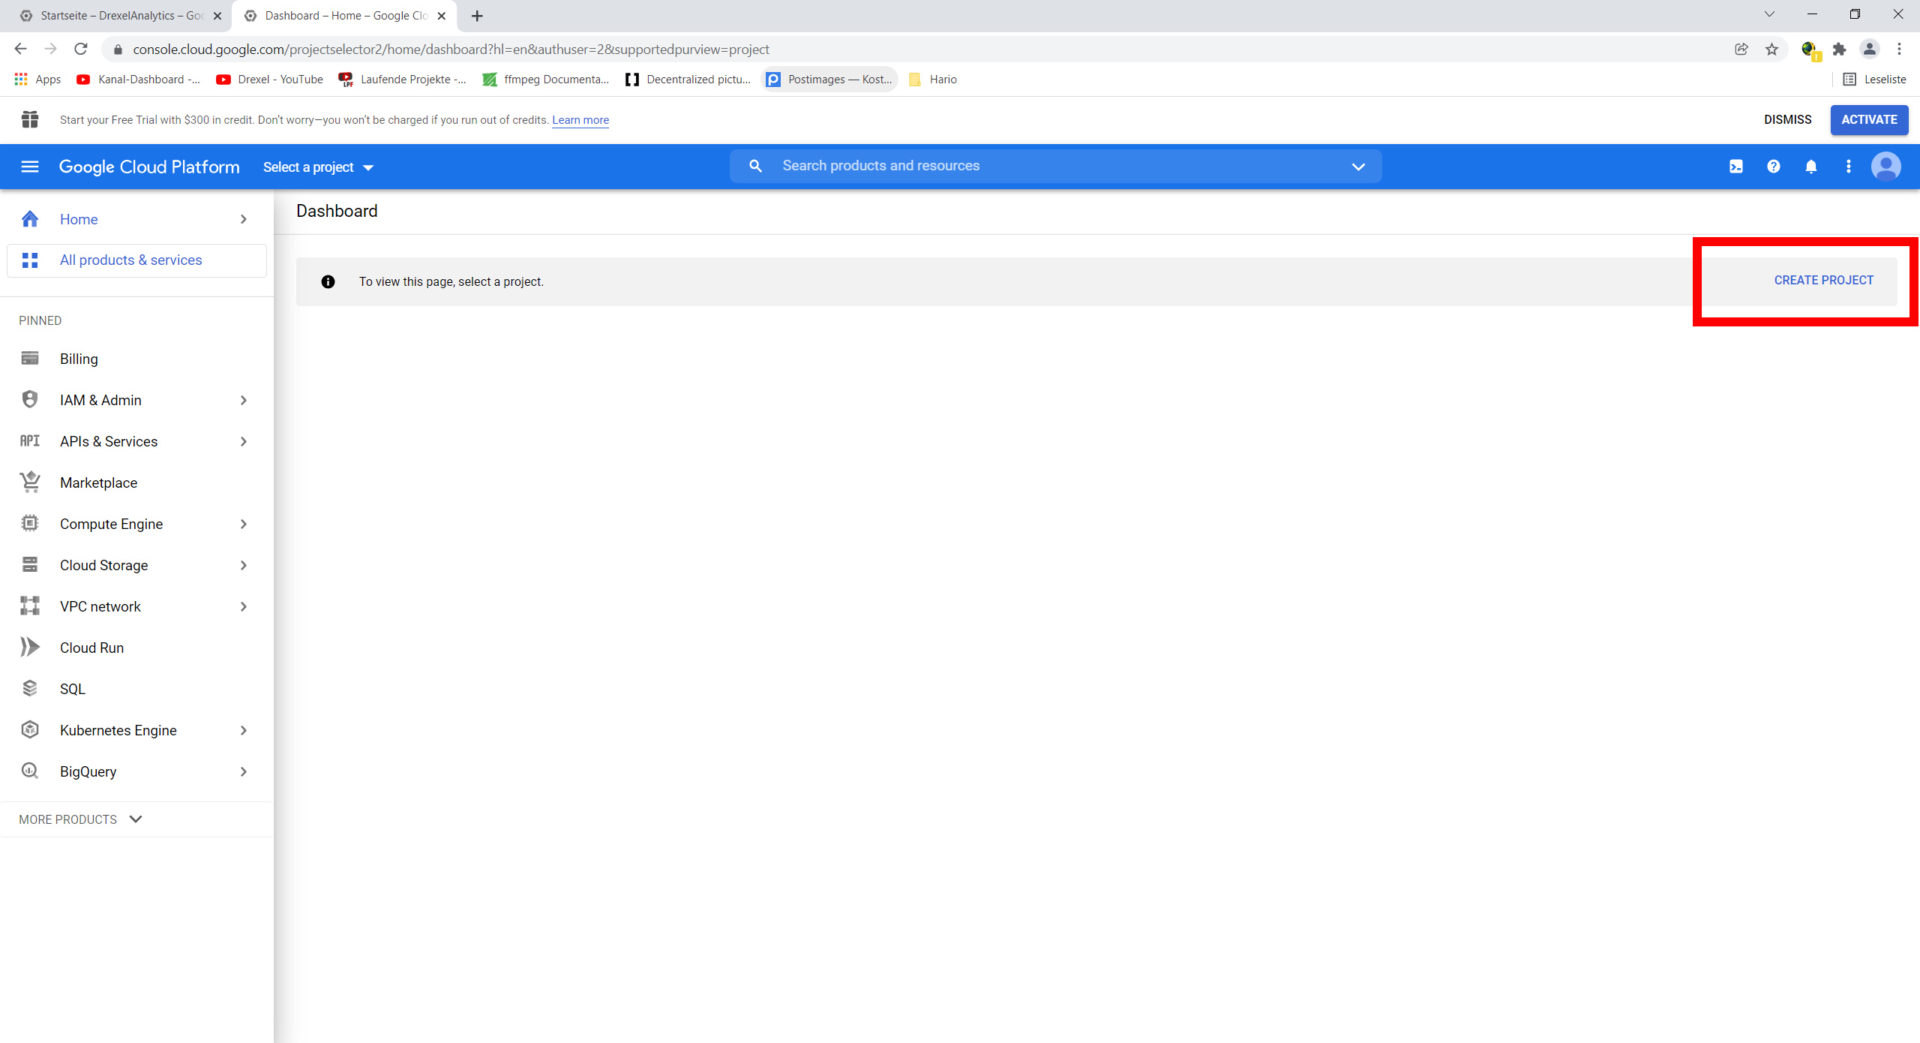Close the Dashboard Google Cloud tab
The width and height of the screenshot is (1920, 1043).
click(x=441, y=16)
